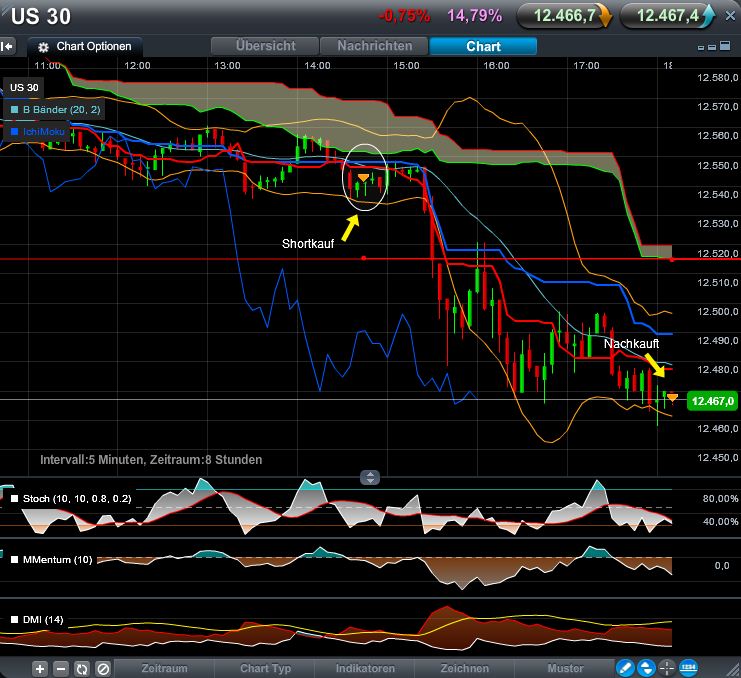Select the US 30 legend label

coord(24,87)
